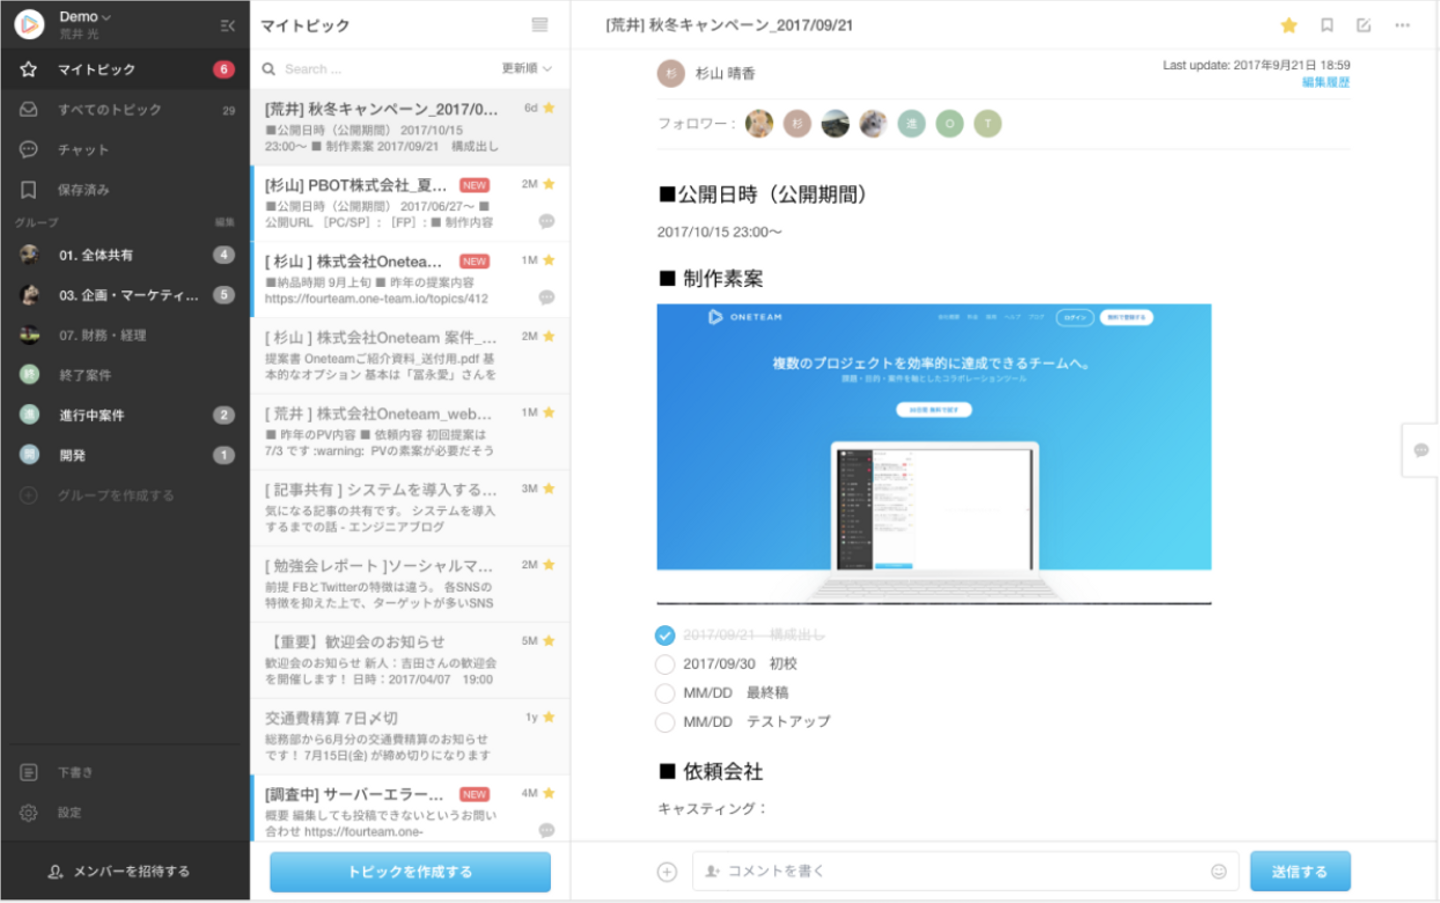Click author avatar beside 杉山 晴香
This screenshot has width=1440, height=903.
point(671,73)
